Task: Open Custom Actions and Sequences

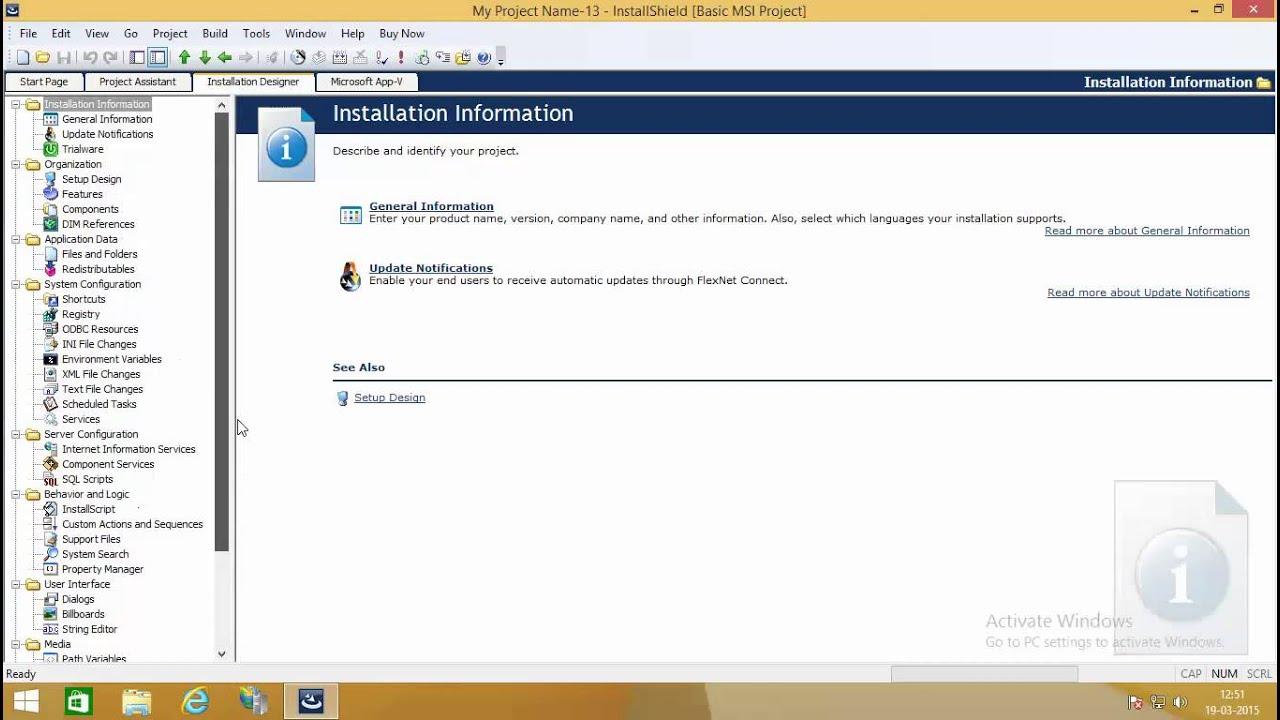Action: [x=132, y=524]
